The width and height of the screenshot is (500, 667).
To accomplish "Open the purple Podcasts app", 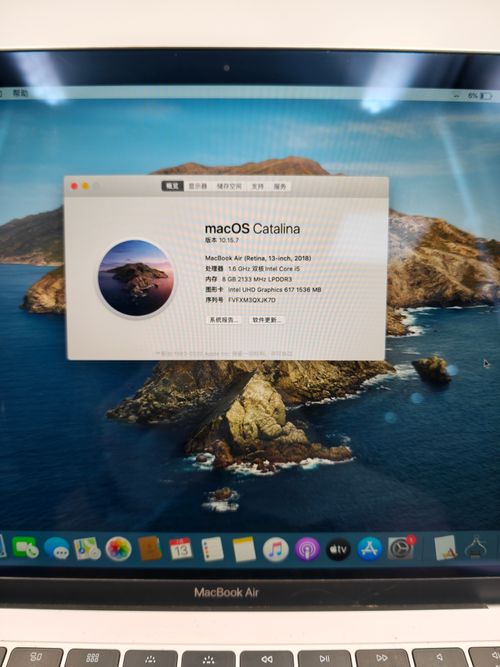I will tap(307, 549).
